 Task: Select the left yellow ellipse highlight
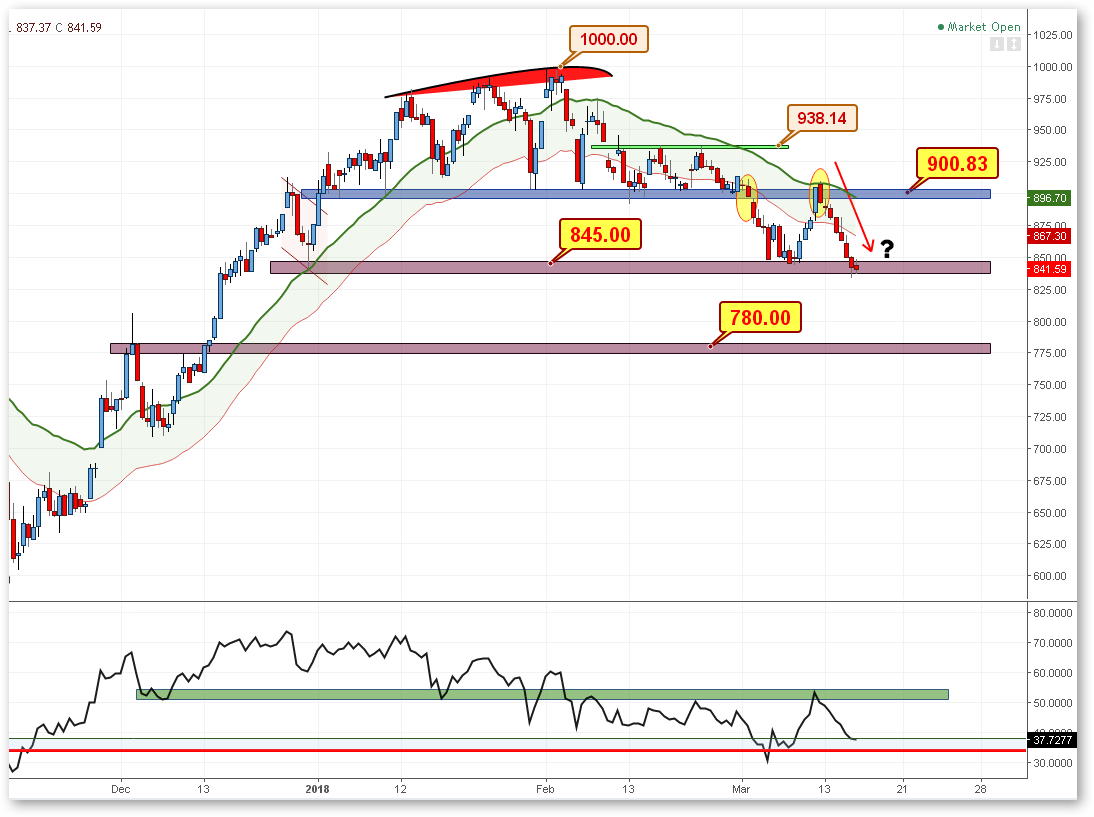click(747, 197)
